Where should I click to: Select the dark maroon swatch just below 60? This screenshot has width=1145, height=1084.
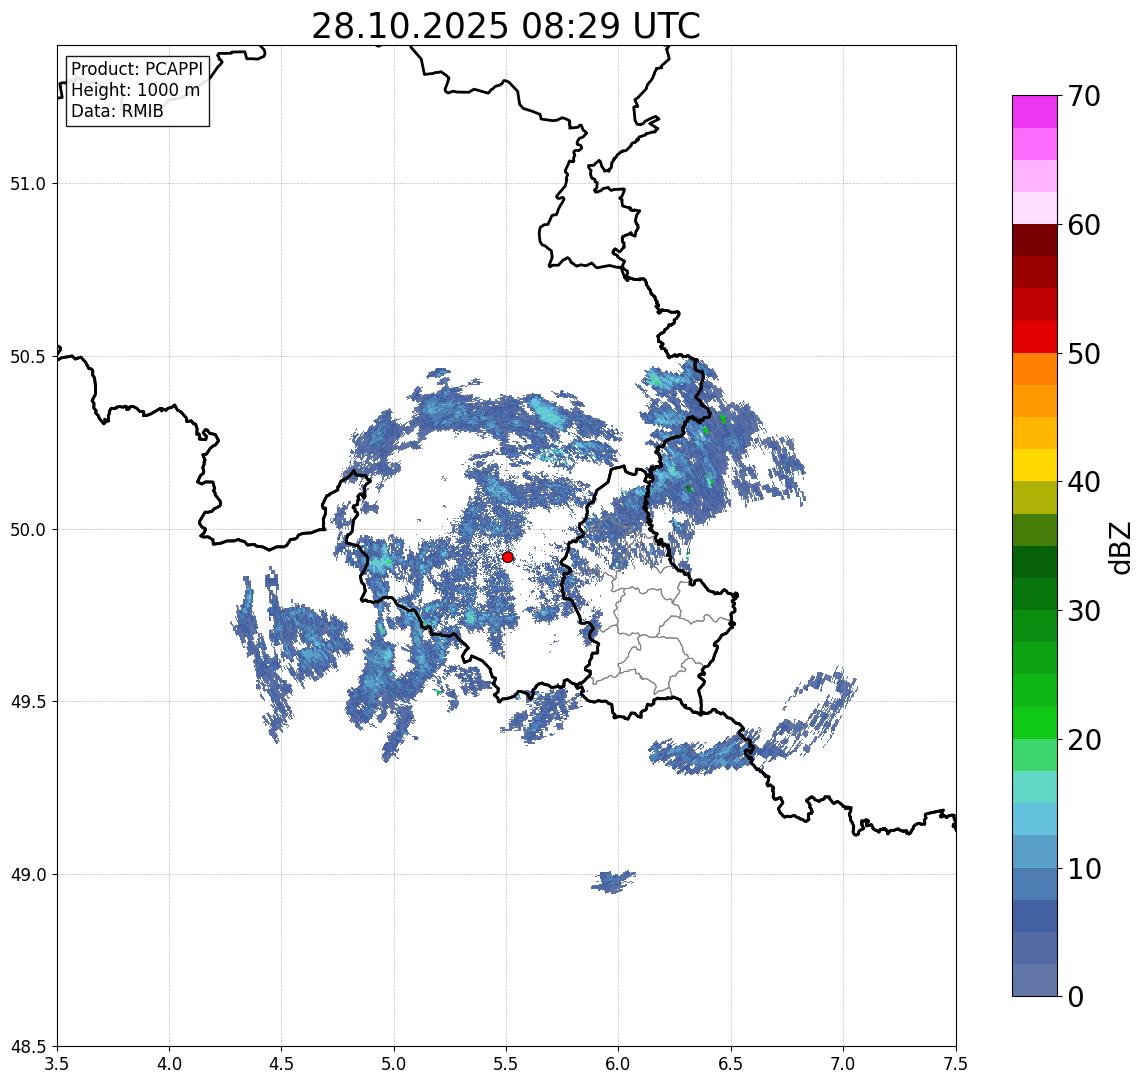(1035, 240)
